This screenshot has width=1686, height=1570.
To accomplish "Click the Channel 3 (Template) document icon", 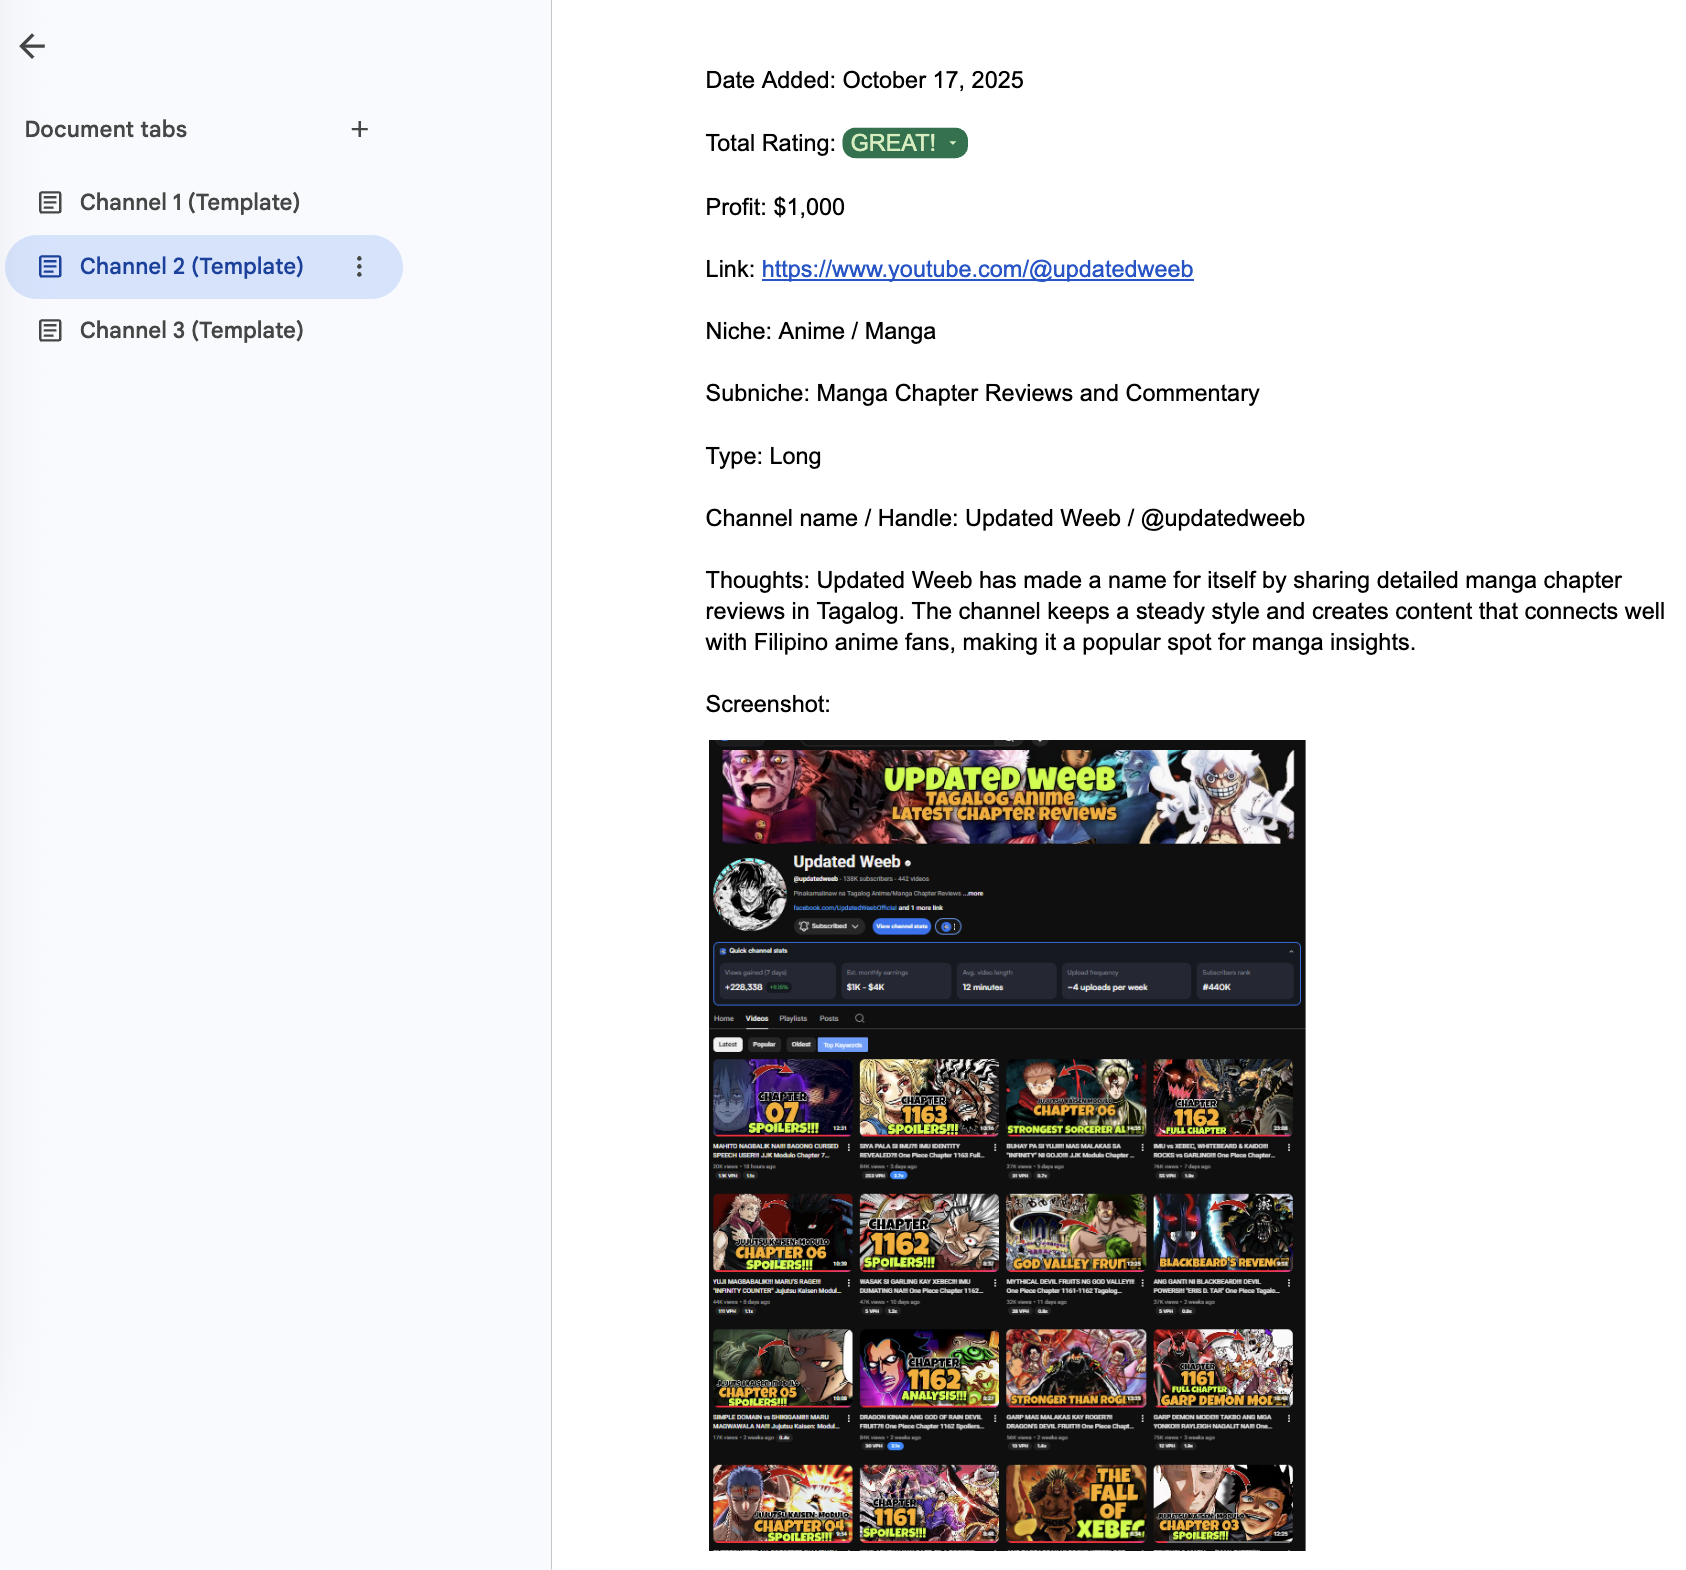I will point(50,331).
